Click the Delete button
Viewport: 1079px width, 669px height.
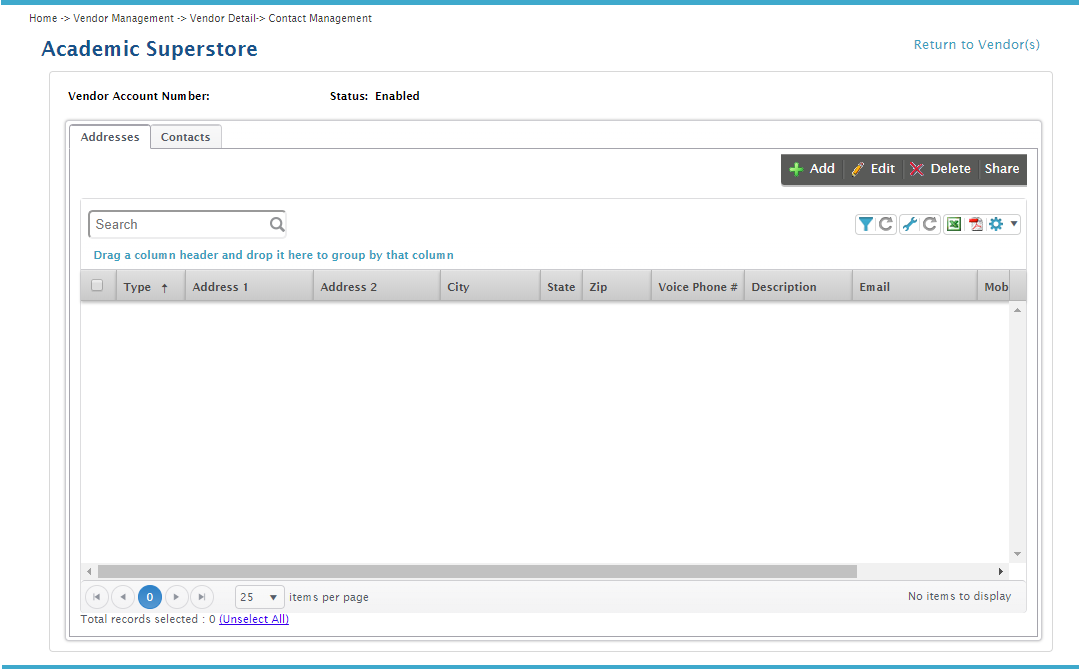(x=940, y=169)
